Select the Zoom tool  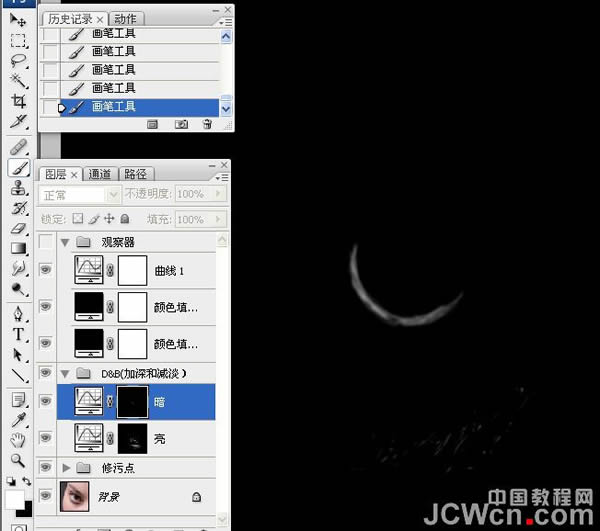click(x=18, y=461)
